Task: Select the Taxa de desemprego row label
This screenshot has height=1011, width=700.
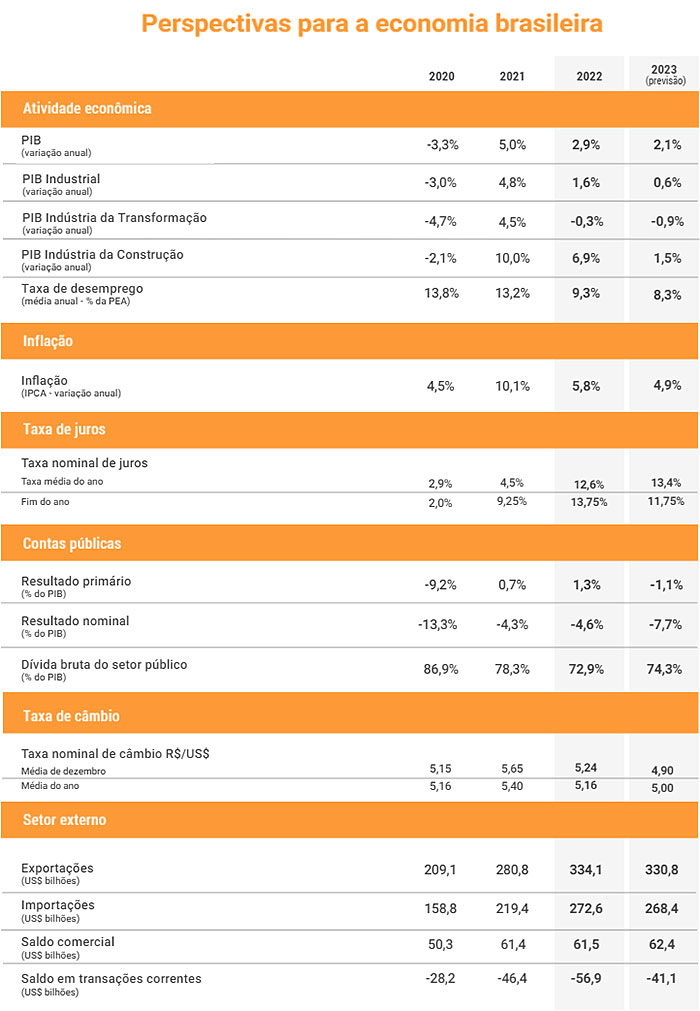Action: [x=82, y=294]
